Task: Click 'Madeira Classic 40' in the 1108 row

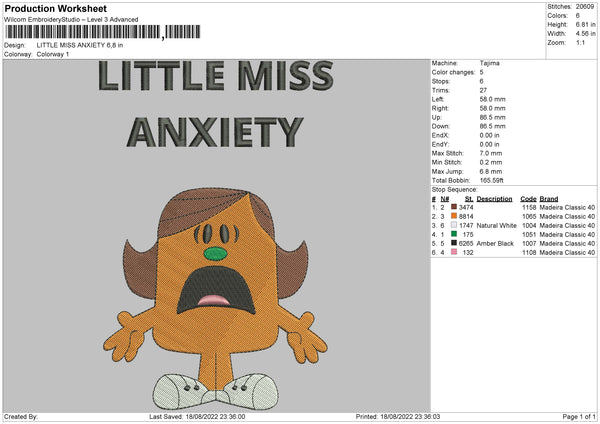Action: (567, 253)
